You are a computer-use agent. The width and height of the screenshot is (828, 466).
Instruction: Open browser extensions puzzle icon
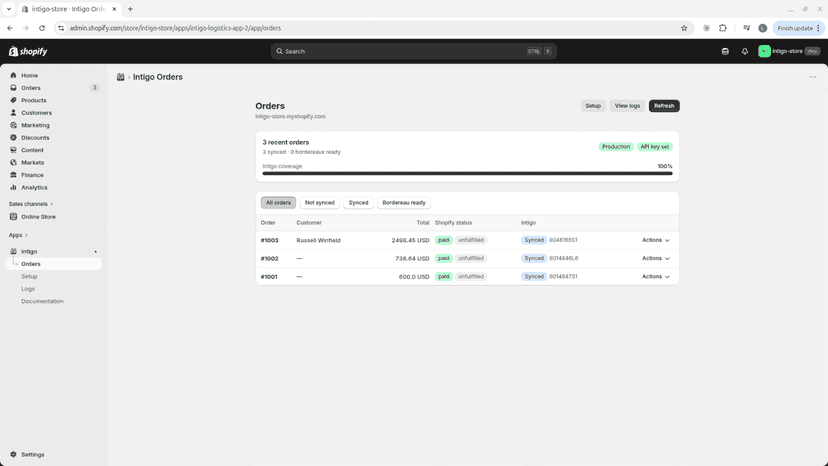pos(722,28)
